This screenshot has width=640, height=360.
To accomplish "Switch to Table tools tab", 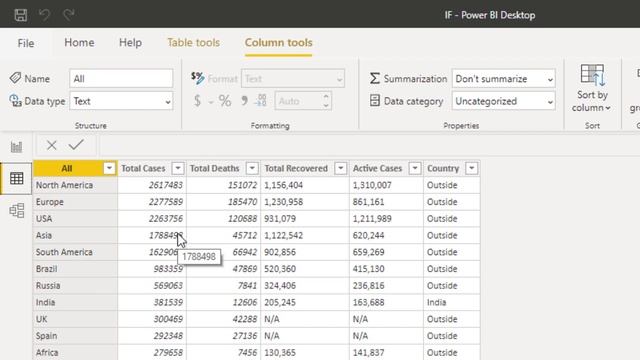I will [x=193, y=42].
